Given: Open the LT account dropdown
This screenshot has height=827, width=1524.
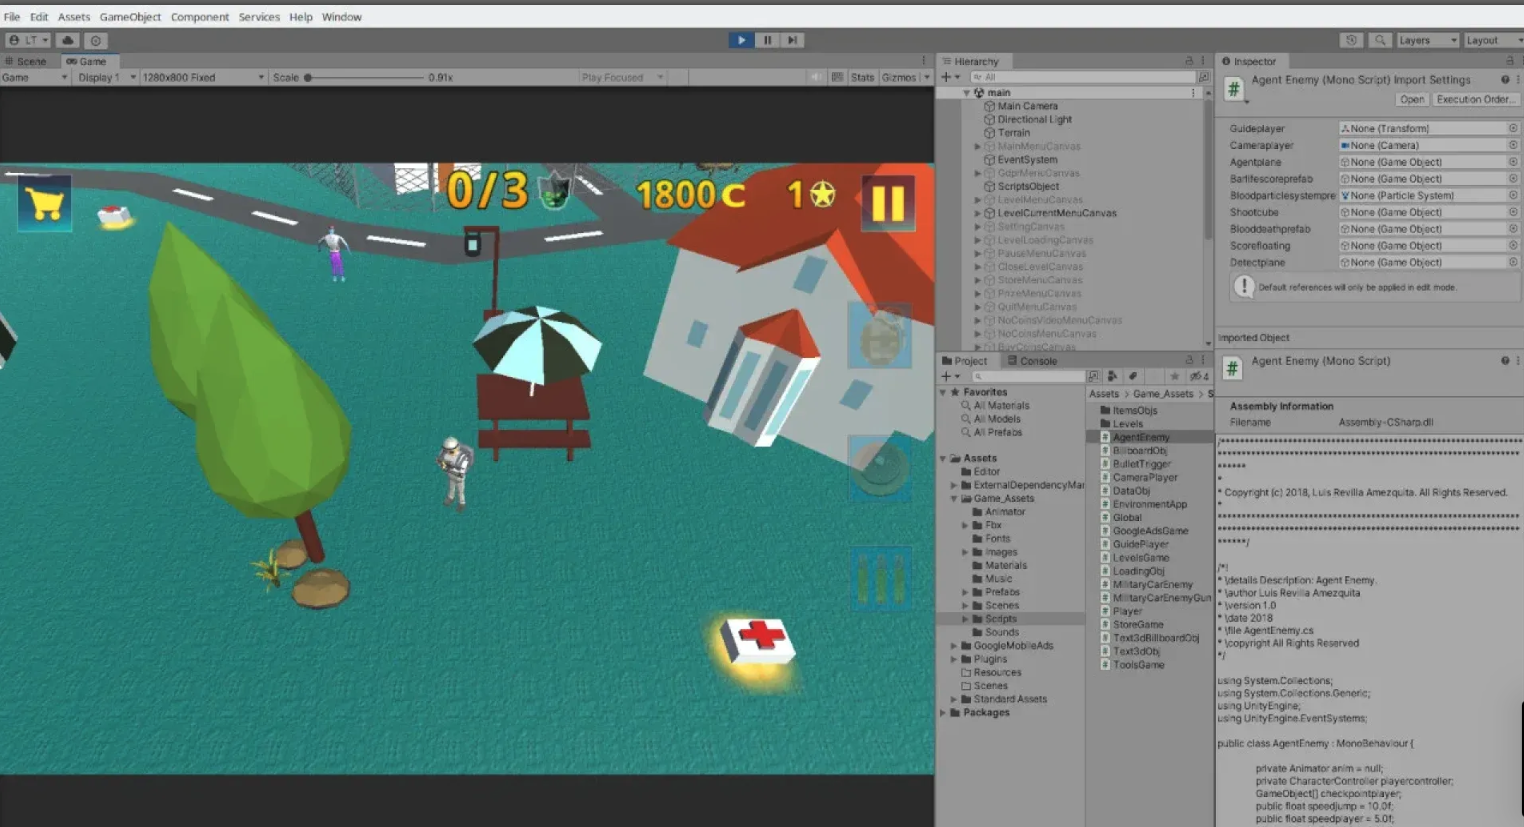Looking at the screenshot, I should [x=28, y=40].
